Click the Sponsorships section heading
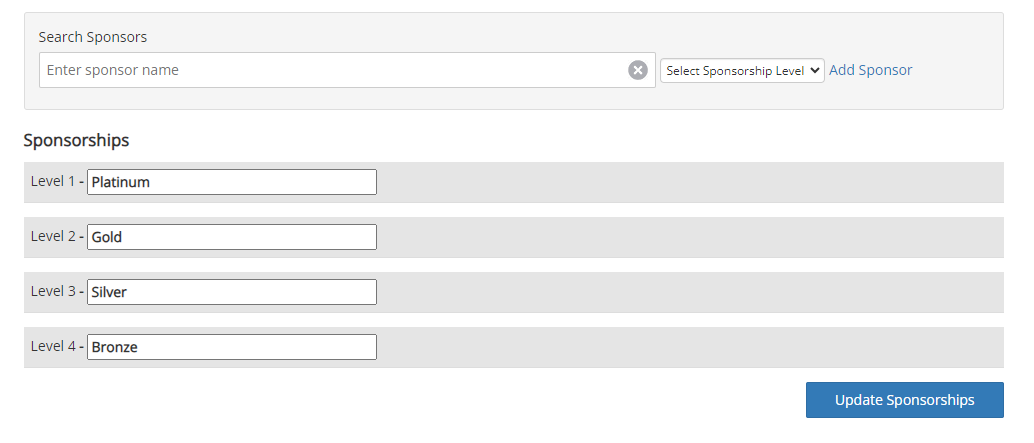Screen dimensions: 1034x443 tap(76, 140)
